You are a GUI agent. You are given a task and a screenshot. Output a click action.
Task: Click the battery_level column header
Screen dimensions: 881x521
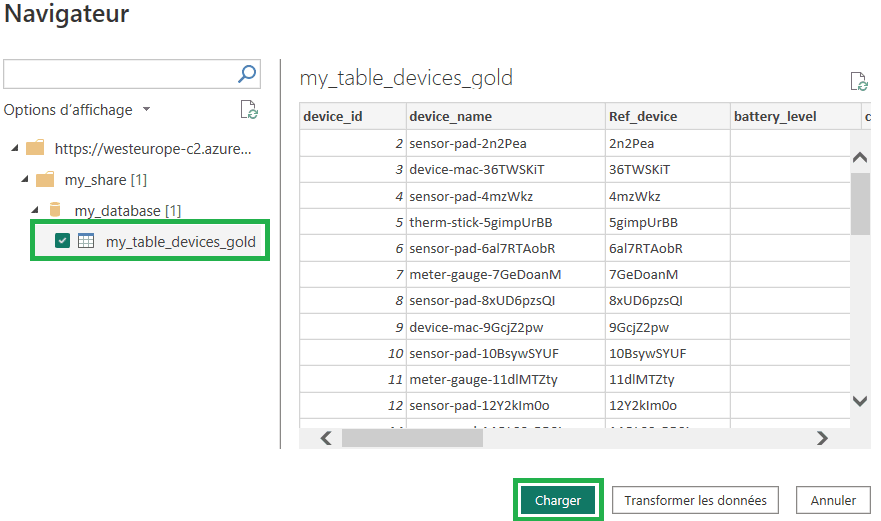point(795,116)
